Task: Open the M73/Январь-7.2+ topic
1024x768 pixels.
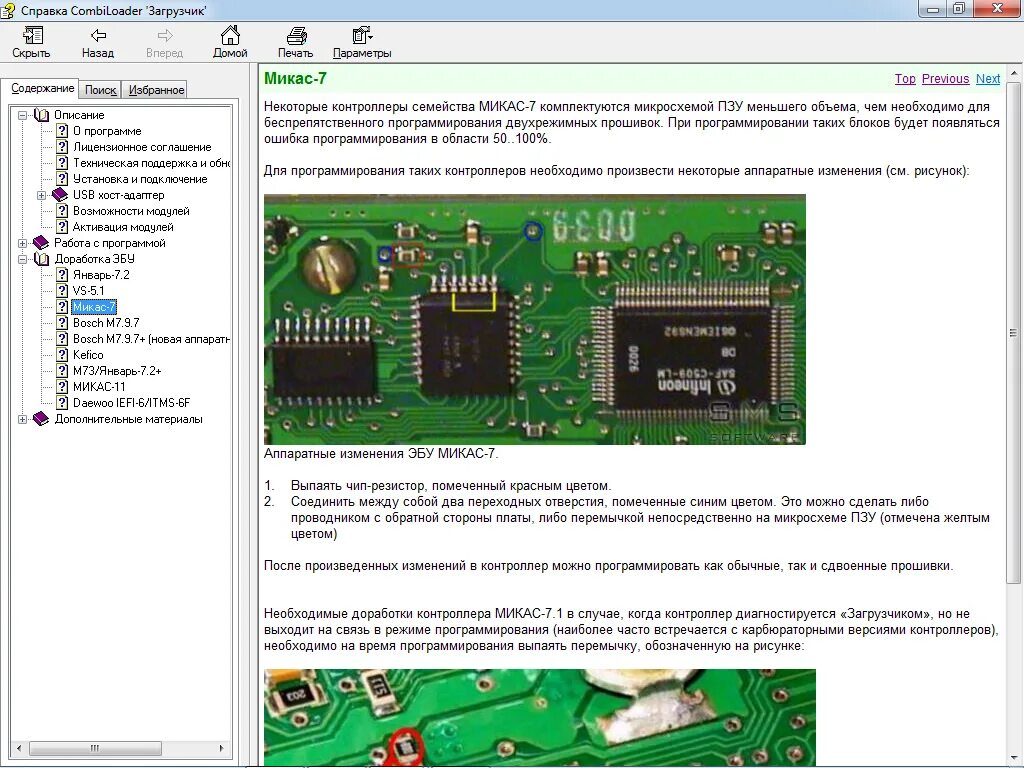Action: tap(117, 370)
